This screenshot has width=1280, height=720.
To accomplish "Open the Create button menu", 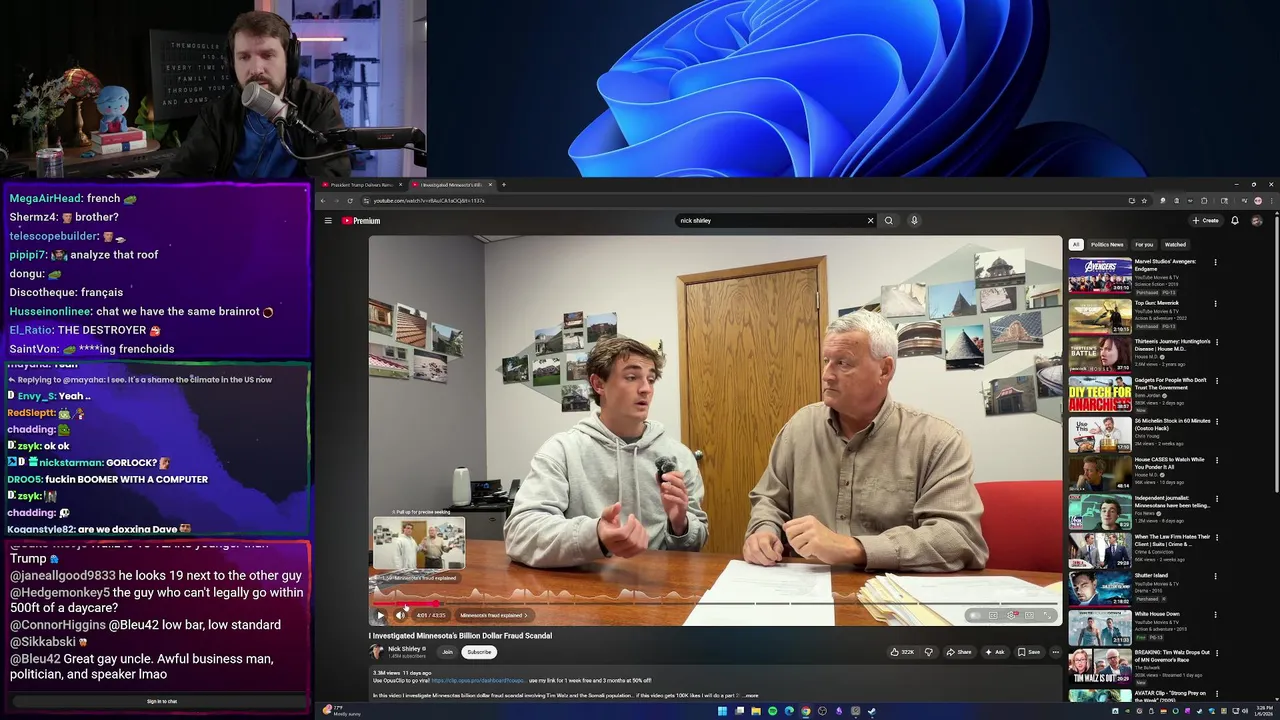I will 1205,220.
